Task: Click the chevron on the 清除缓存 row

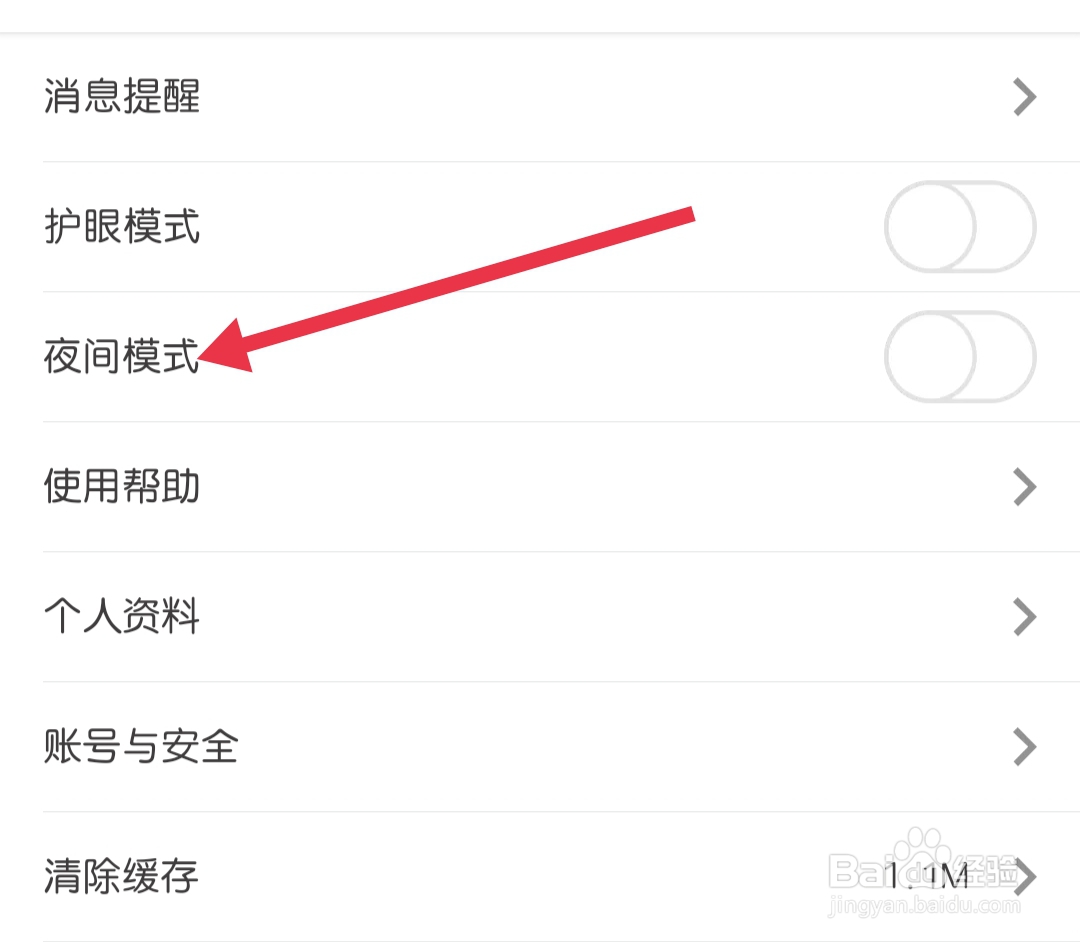Action: (1025, 877)
